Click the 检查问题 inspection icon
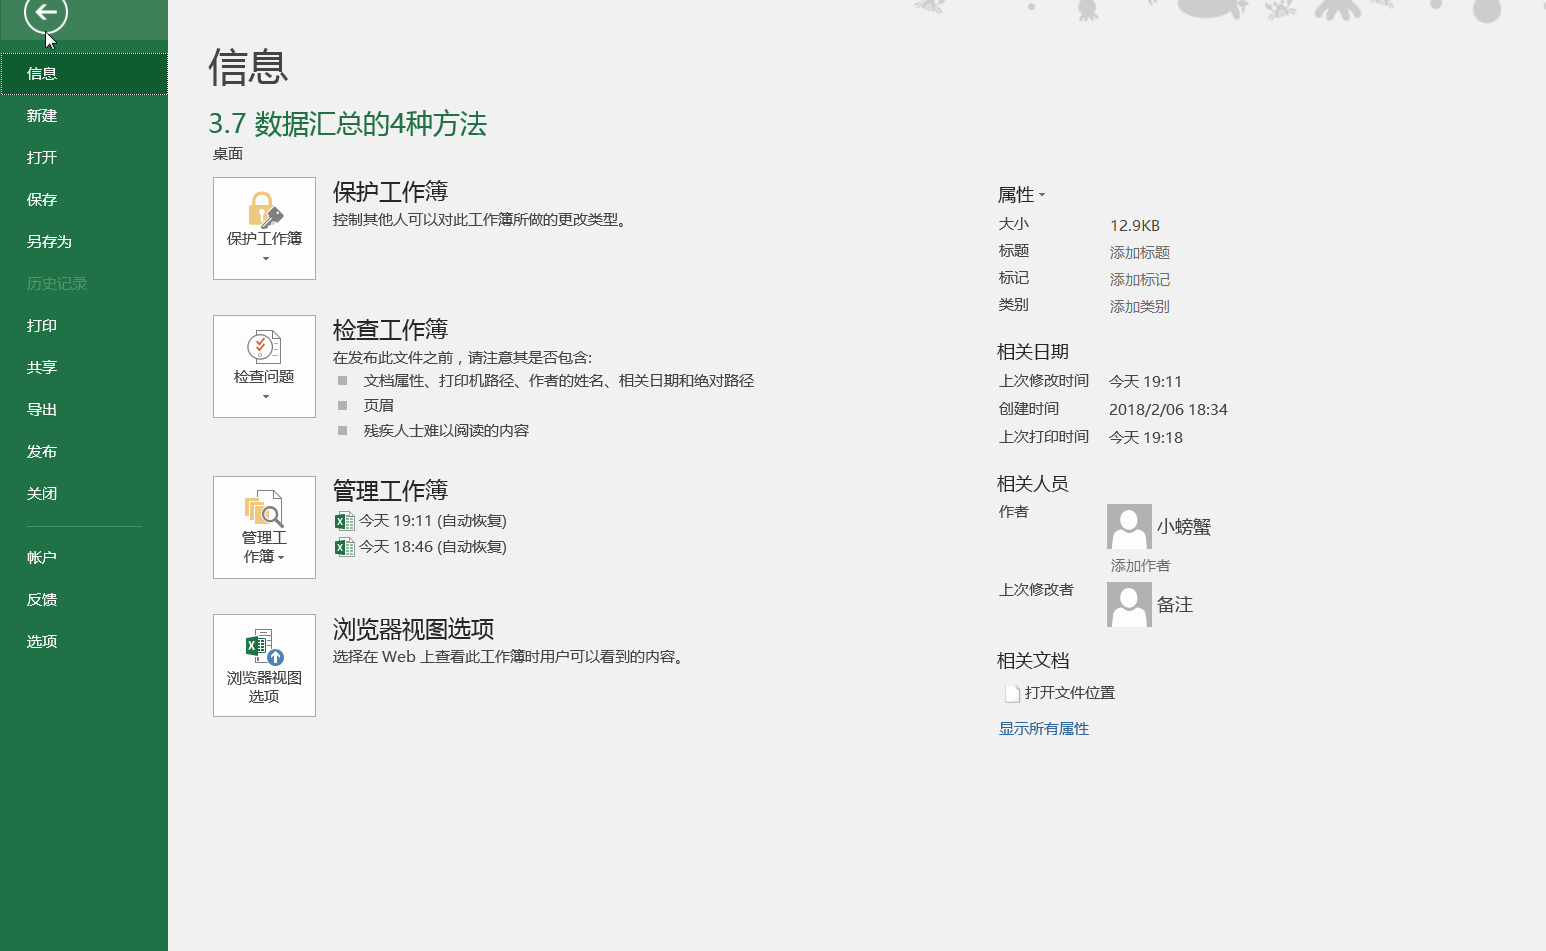This screenshot has width=1546, height=951. [263, 352]
